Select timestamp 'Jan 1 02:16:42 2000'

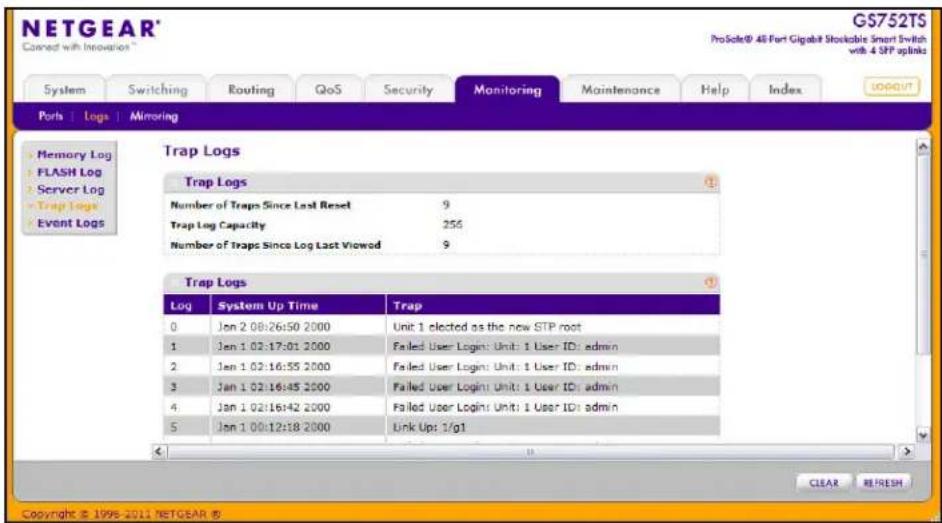[274, 407]
